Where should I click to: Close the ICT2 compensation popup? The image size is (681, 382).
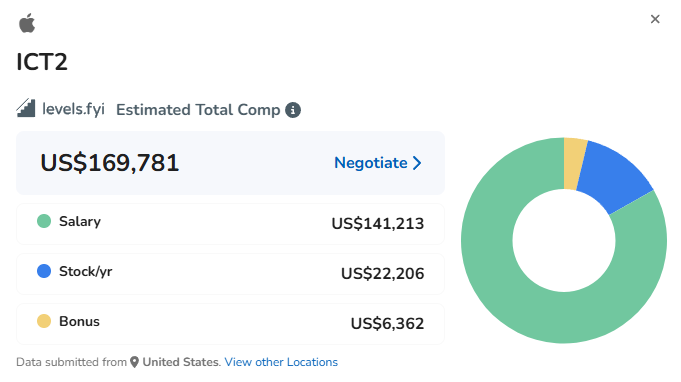coord(655,19)
